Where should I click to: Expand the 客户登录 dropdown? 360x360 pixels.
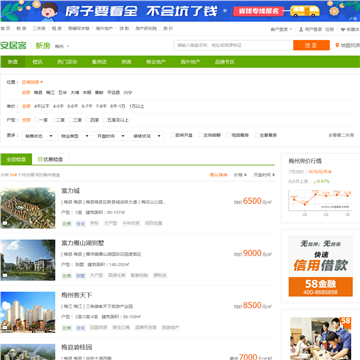[281, 29]
